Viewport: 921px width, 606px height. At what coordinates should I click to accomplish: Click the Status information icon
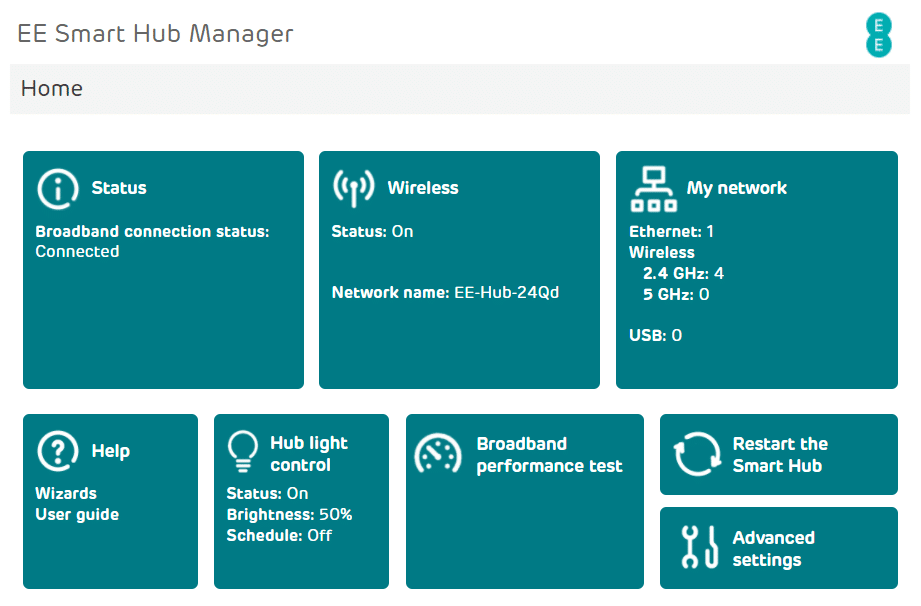[x=57, y=188]
